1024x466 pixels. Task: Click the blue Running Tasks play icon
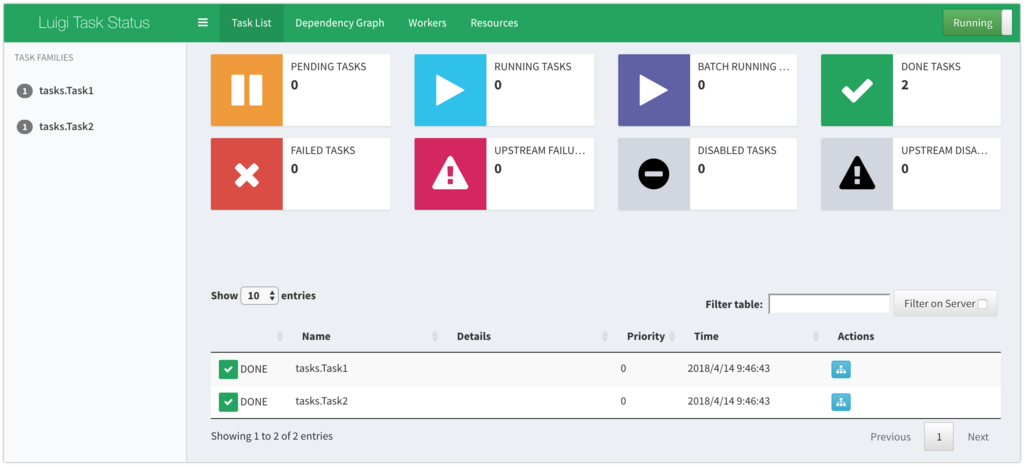[450, 90]
